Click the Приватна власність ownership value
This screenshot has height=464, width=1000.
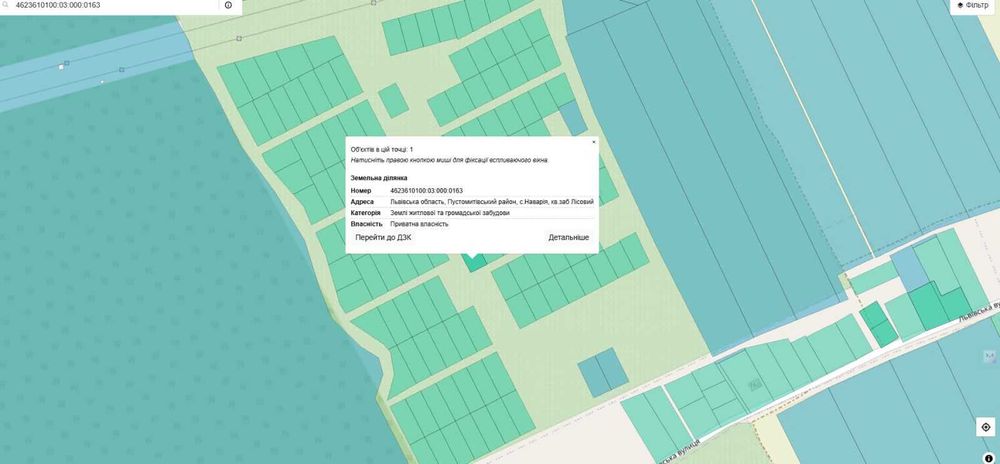click(420, 224)
